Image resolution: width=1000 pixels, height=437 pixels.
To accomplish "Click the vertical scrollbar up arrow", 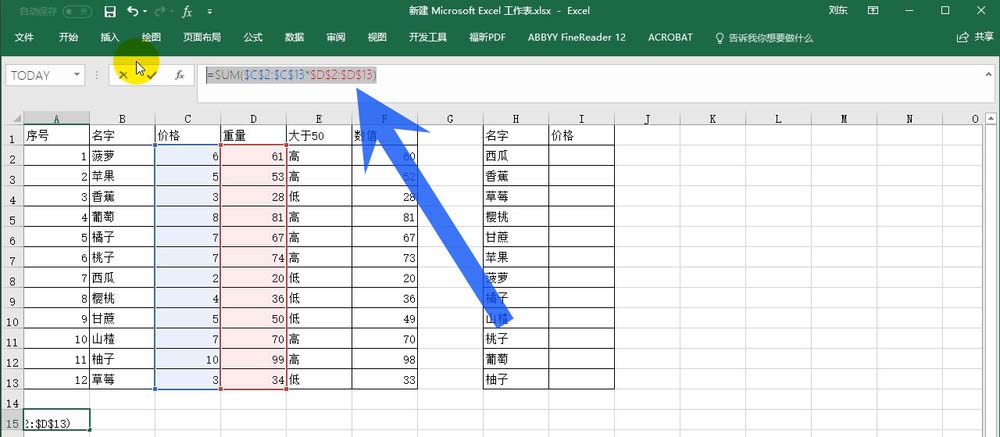I will [x=990, y=118].
